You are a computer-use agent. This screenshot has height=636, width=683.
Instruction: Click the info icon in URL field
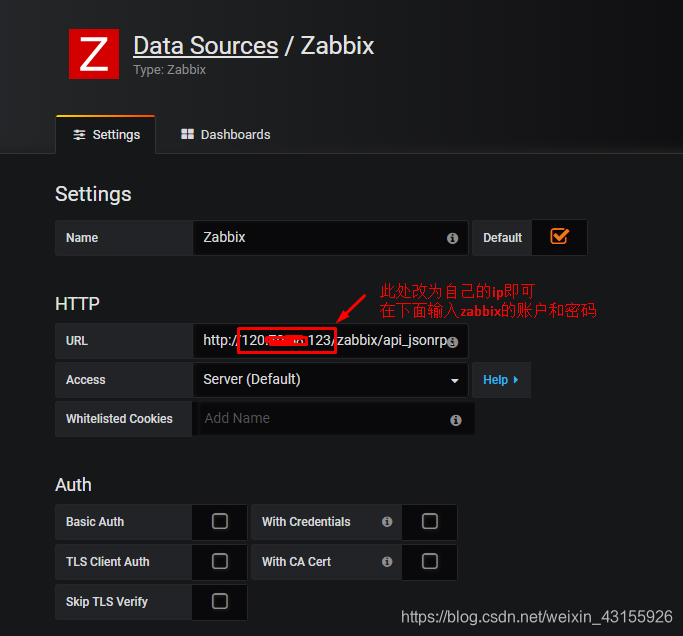pos(453,342)
